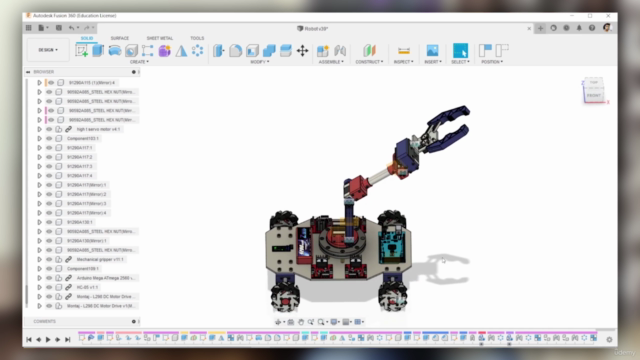This screenshot has width=640, height=360.
Task: Open the data panel grid icon
Action: pos(29,28)
